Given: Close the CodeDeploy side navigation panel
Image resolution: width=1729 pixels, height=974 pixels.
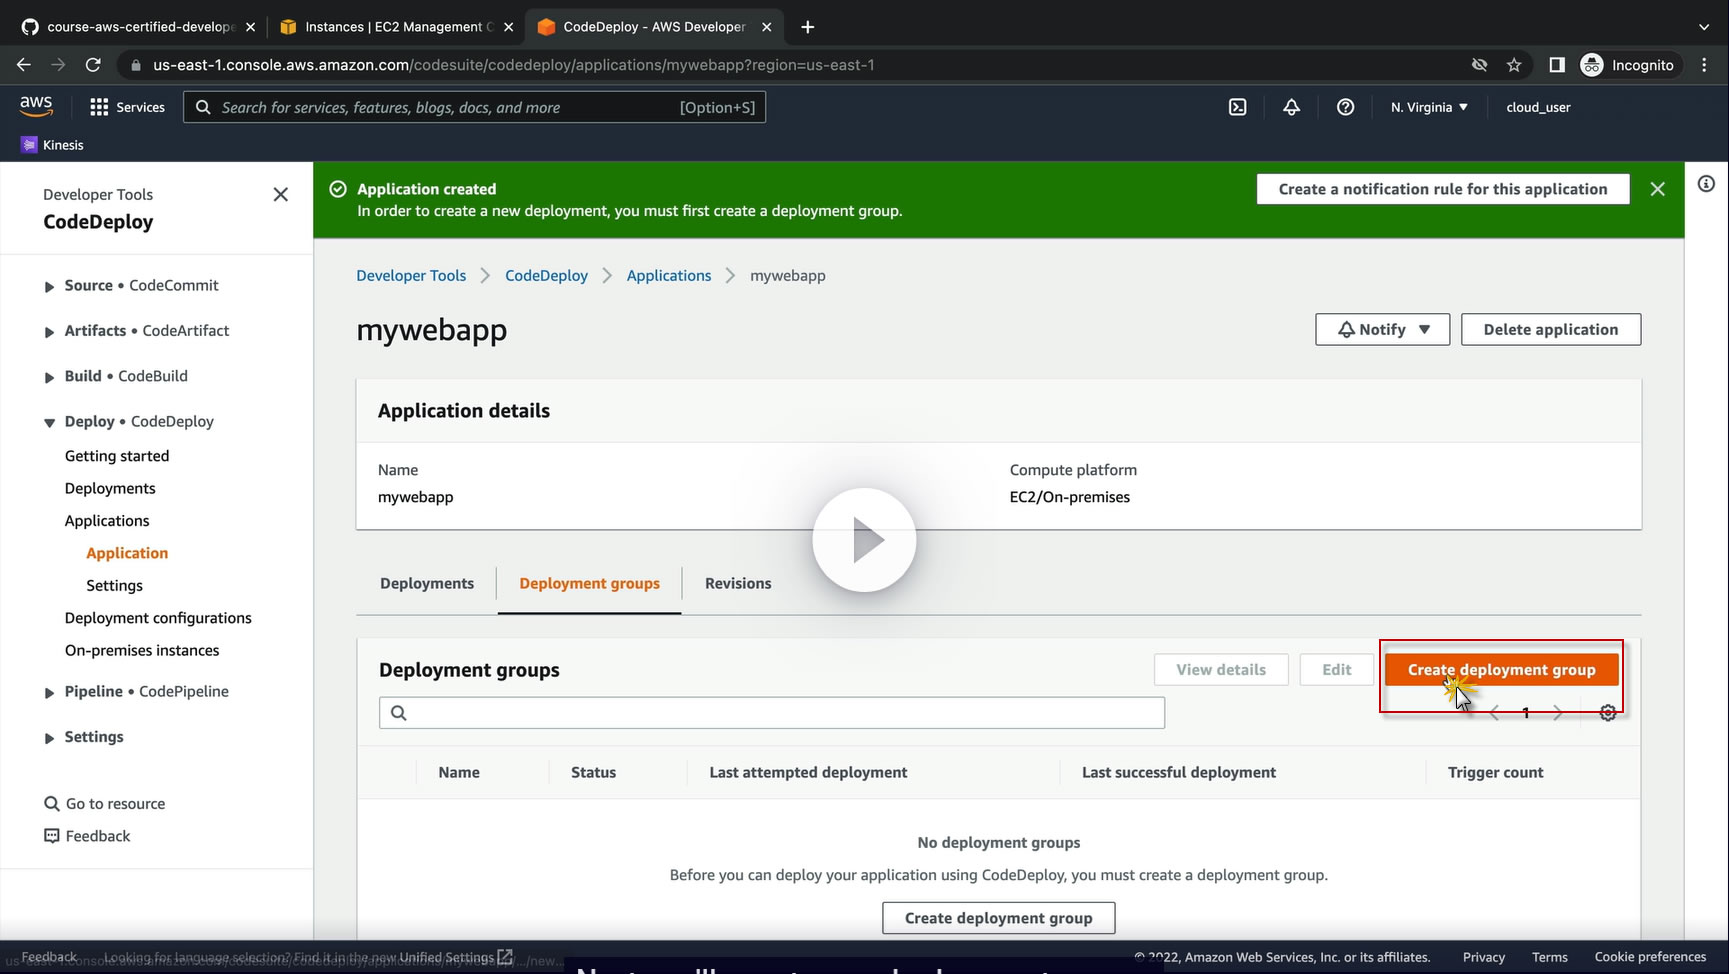Looking at the screenshot, I should pyautogui.click(x=281, y=194).
